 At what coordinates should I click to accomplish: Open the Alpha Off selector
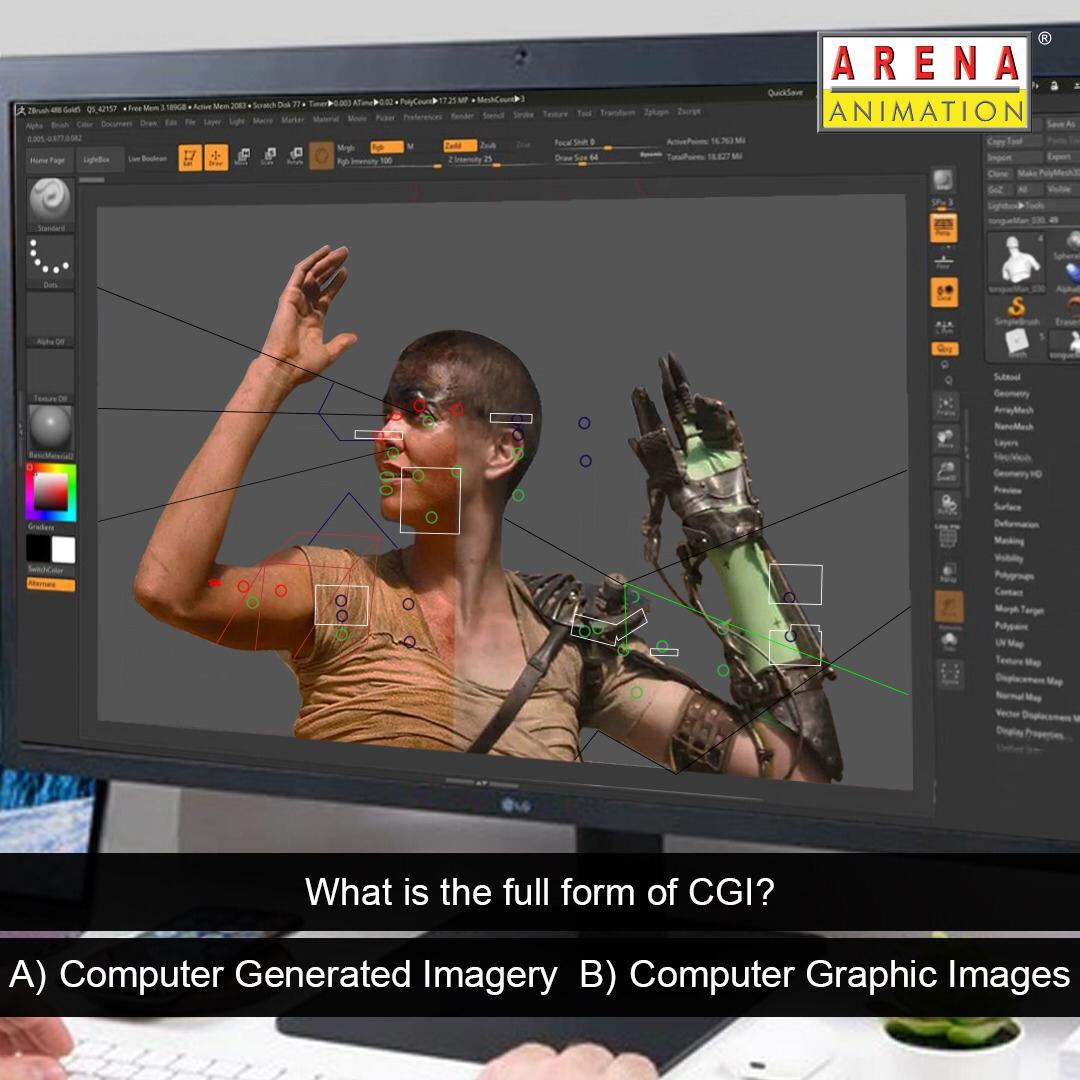pyautogui.click(x=50, y=320)
